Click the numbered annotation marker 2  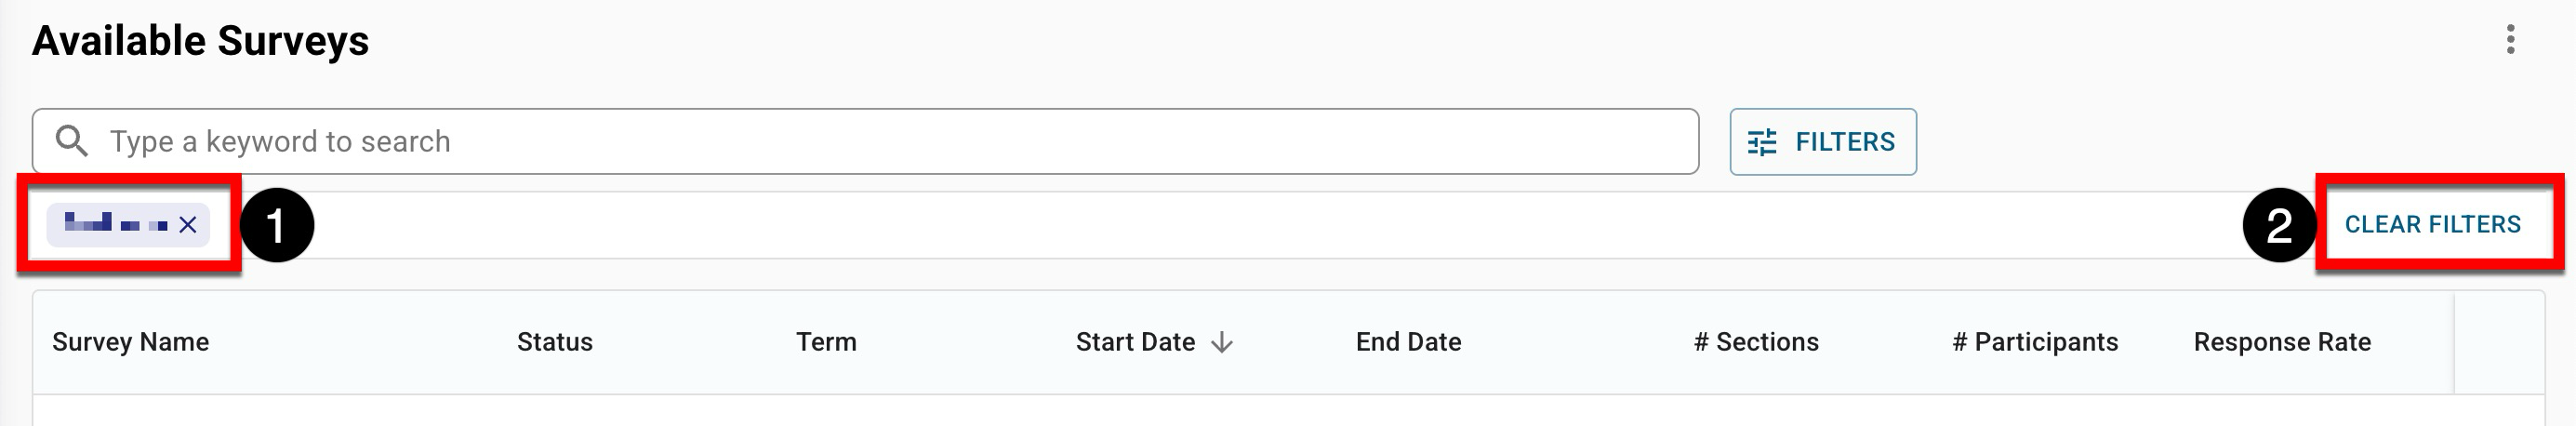[2279, 225]
